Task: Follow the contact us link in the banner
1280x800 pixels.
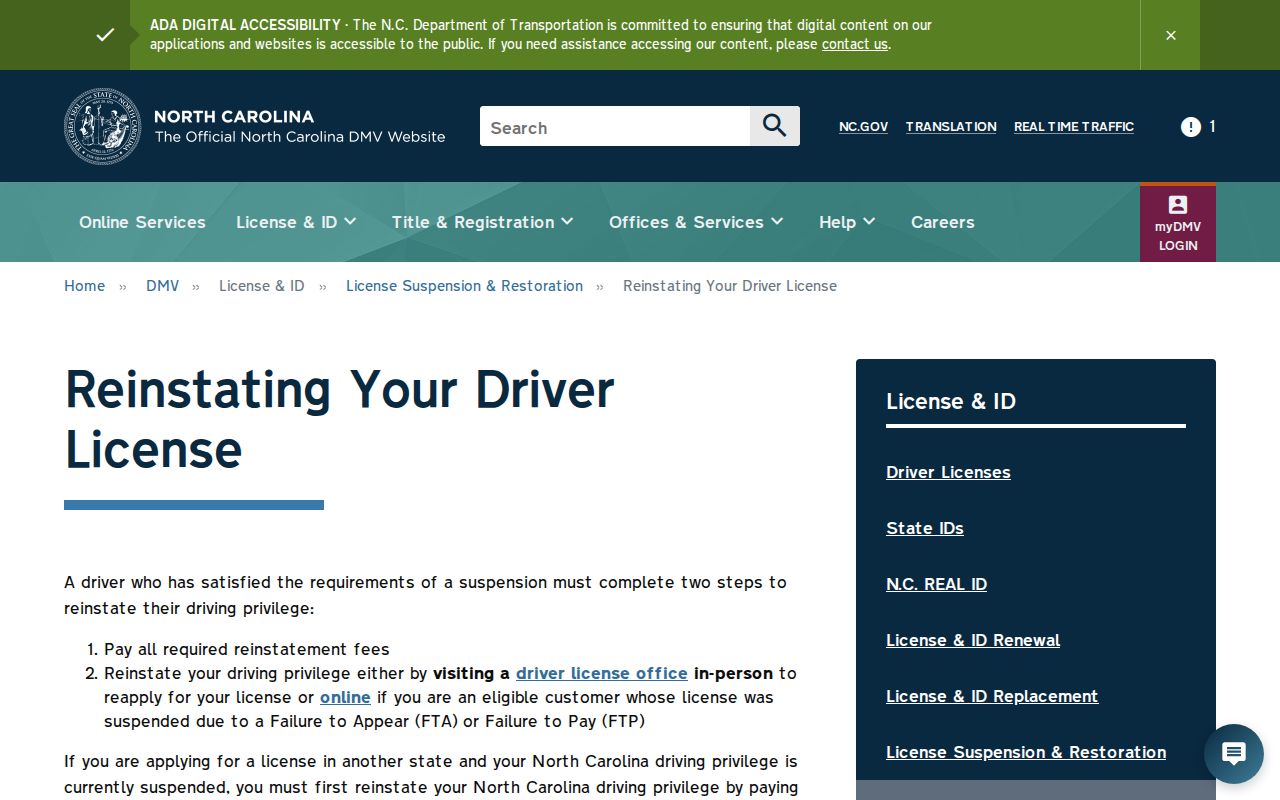Action: [855, 44]
